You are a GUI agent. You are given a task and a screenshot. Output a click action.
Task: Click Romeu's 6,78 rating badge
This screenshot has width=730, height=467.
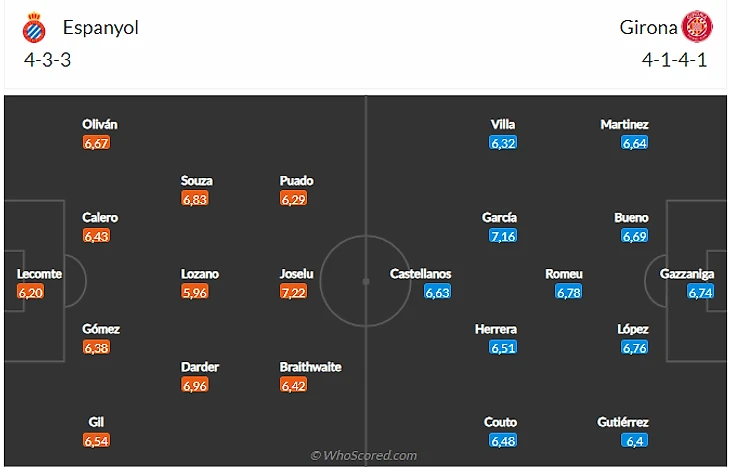click(x=568, y=292)
